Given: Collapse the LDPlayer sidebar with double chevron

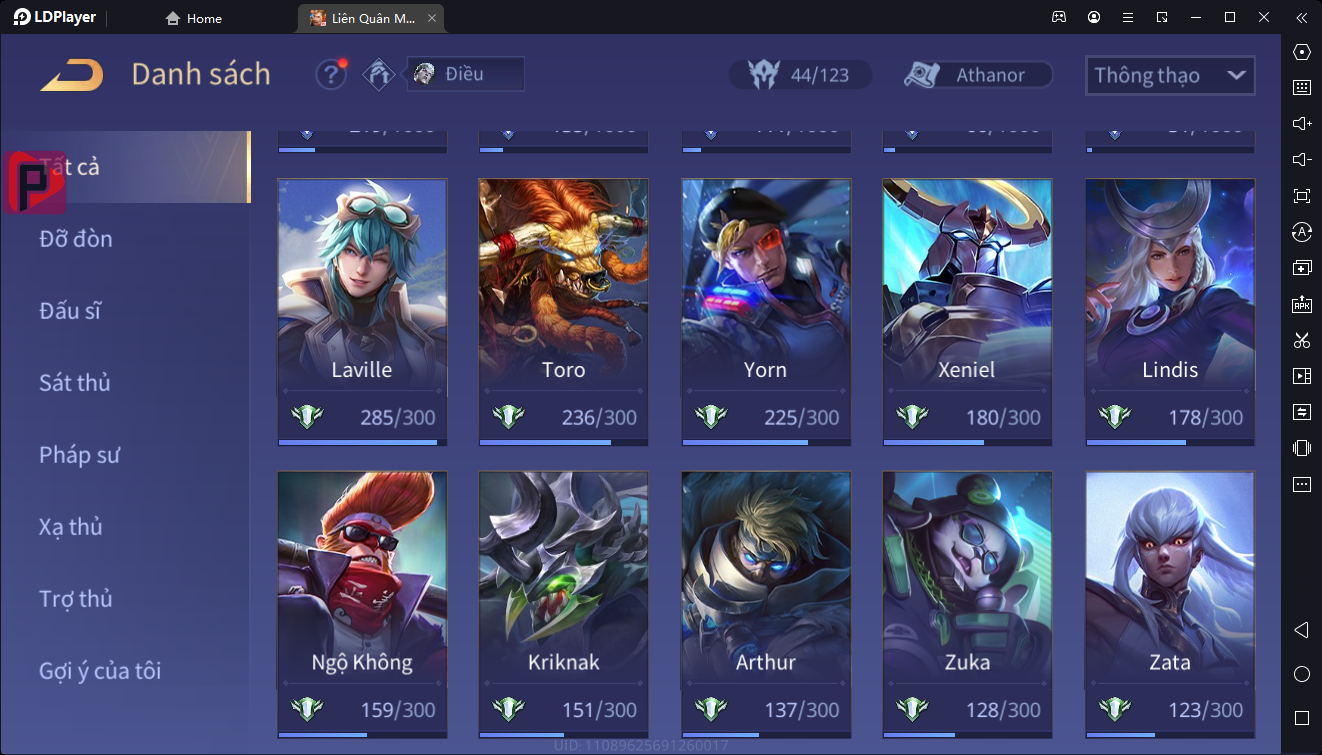Looking at the screenshot, I should click(1301, 17).
